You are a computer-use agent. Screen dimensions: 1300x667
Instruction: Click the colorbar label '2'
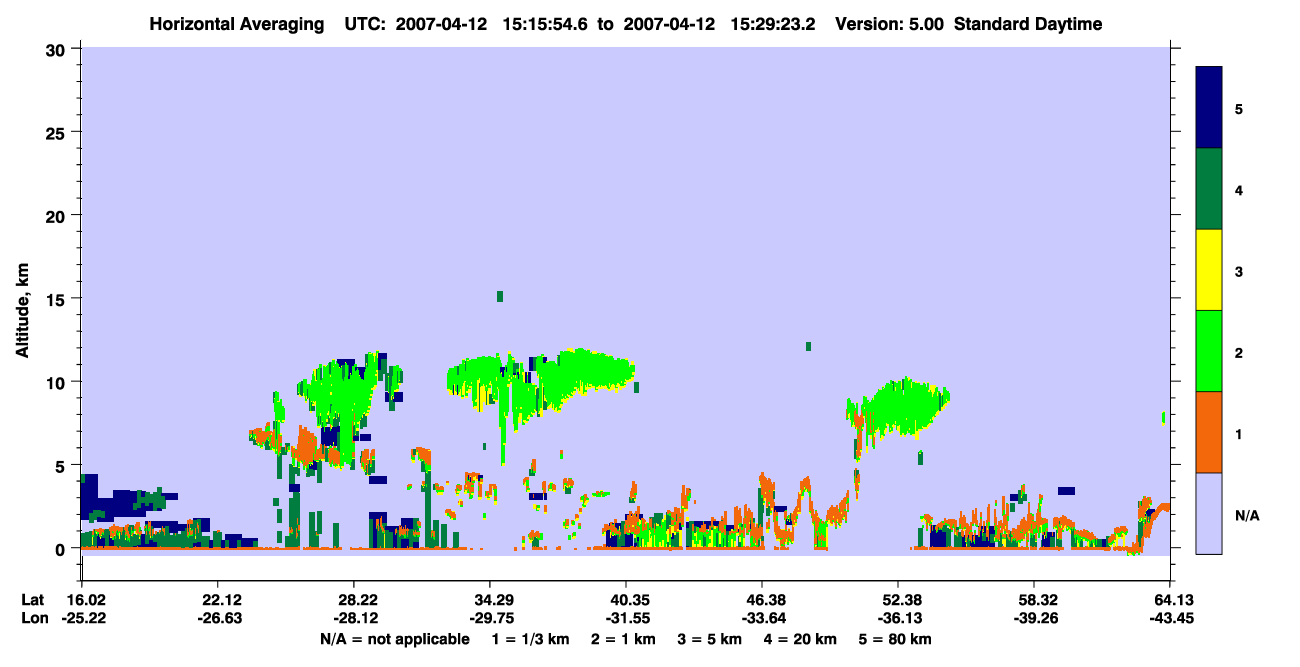click(1240, 353)
